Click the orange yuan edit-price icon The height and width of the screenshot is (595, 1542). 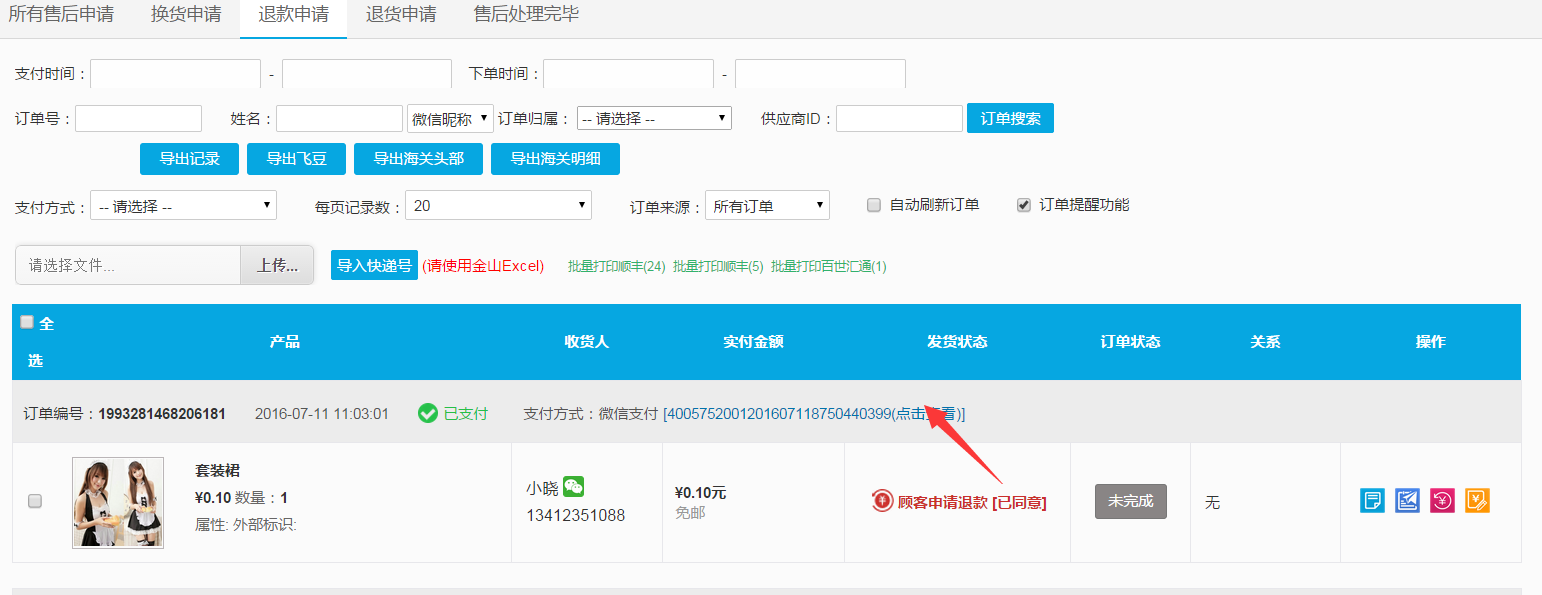(x=1477, y=501)
